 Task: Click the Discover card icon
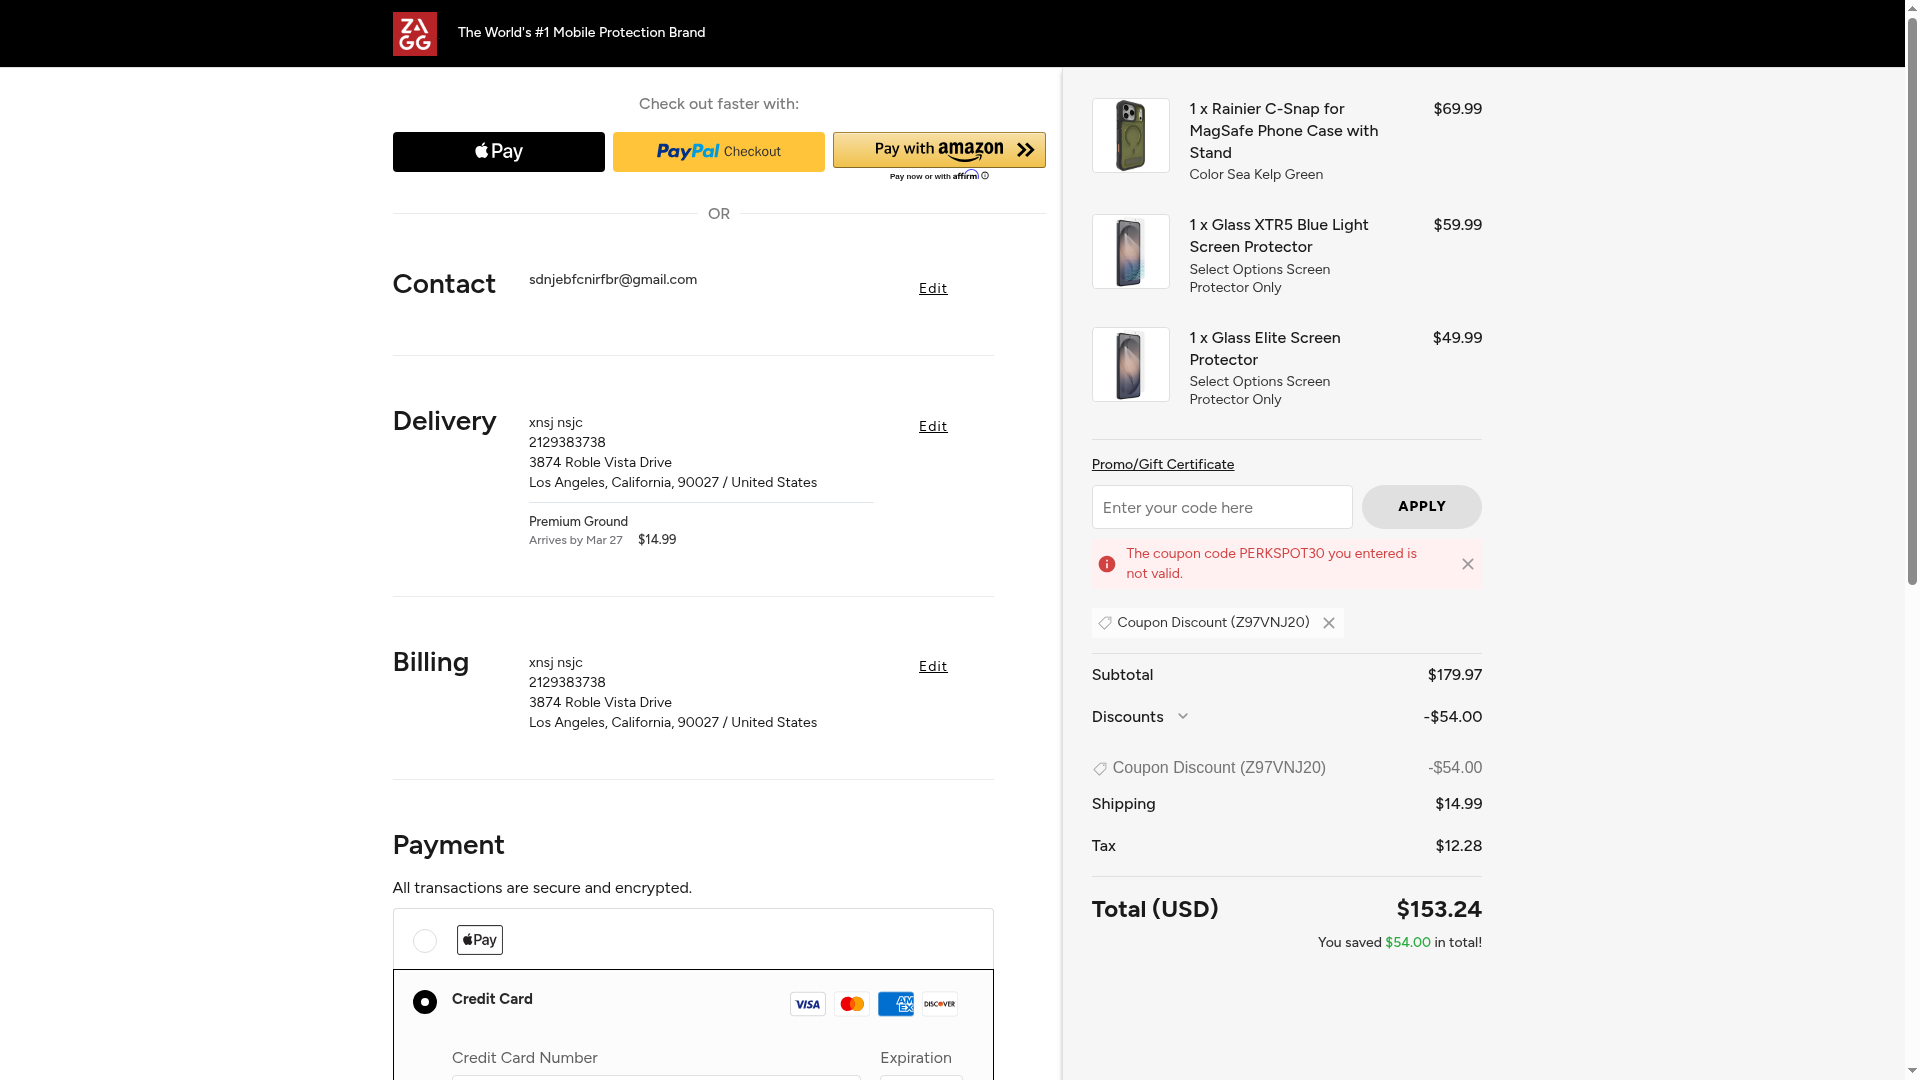pyautogui.click(x=939, y=1004)
